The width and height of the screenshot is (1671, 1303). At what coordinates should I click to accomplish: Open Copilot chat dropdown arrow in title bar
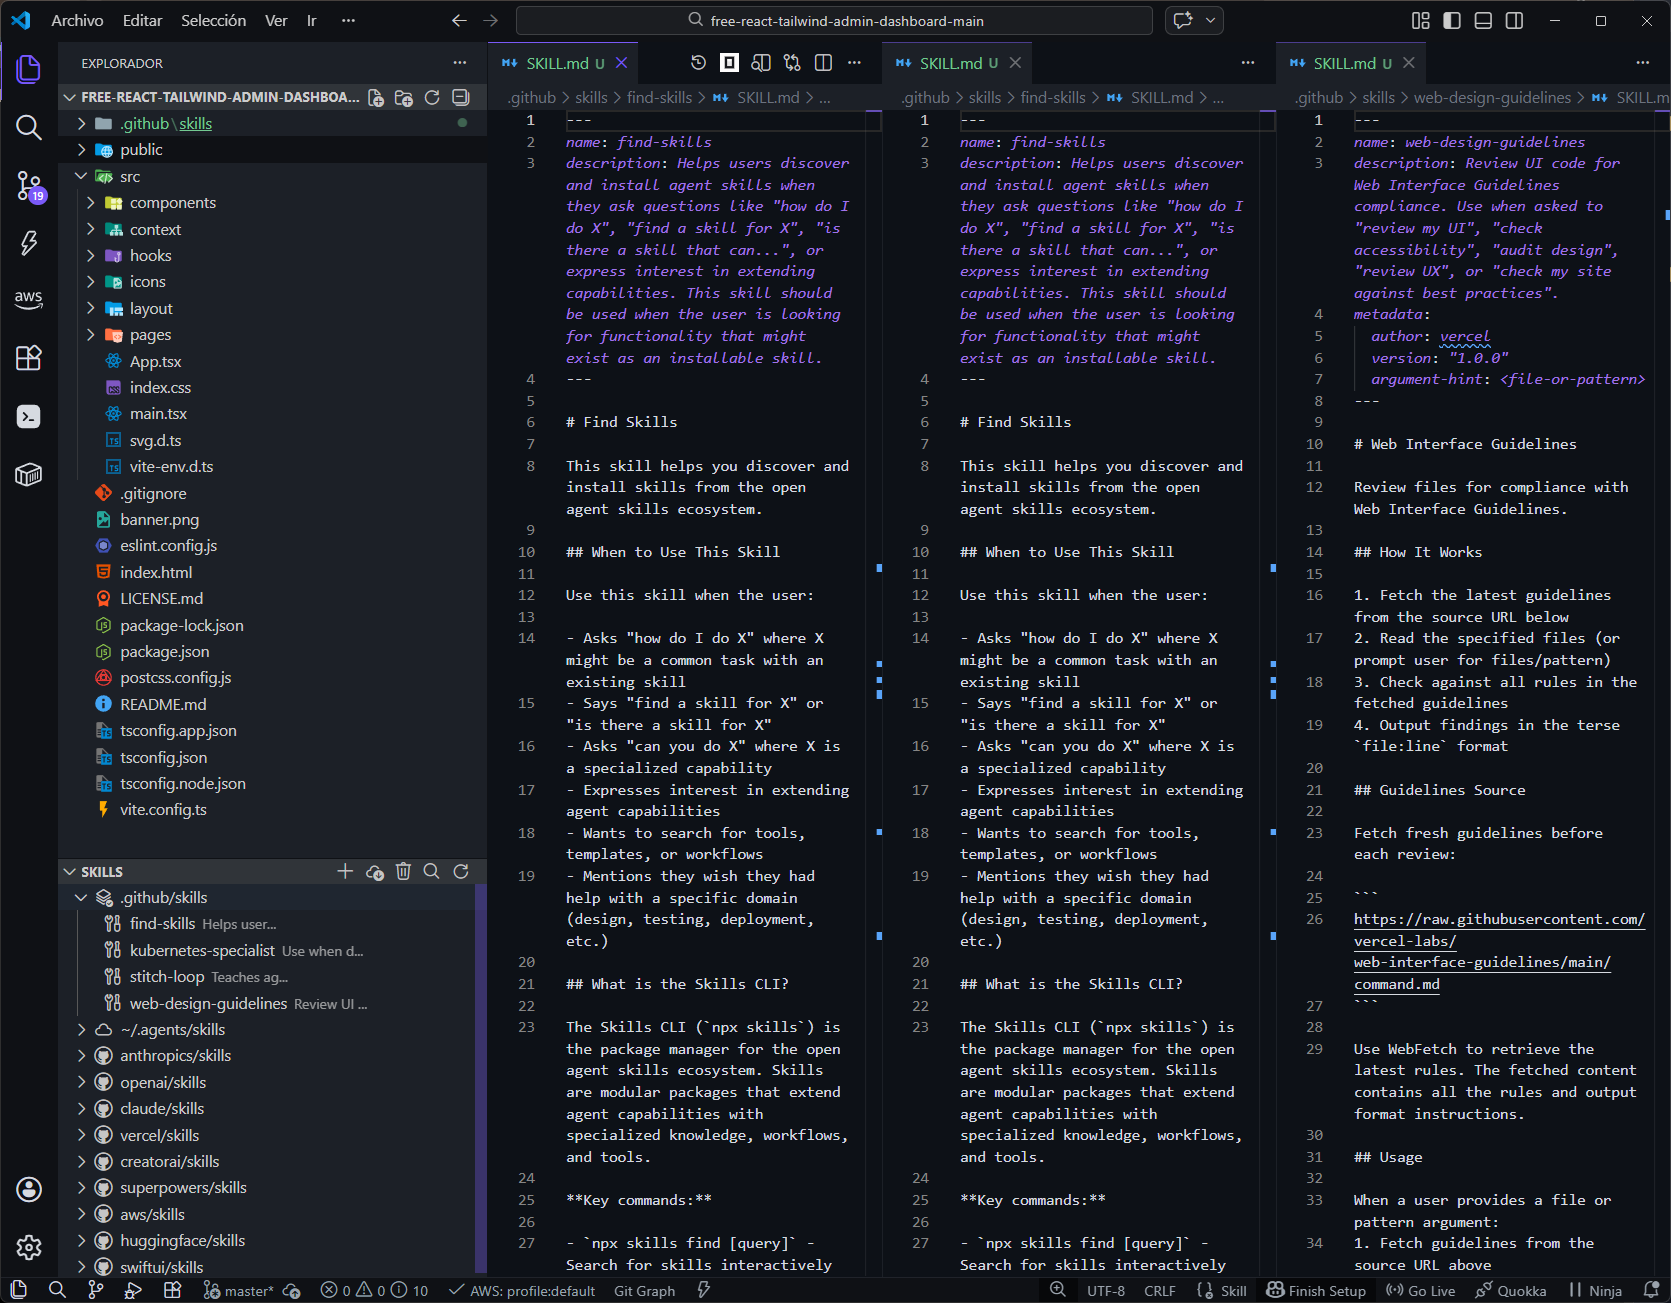click(1210, 20)
